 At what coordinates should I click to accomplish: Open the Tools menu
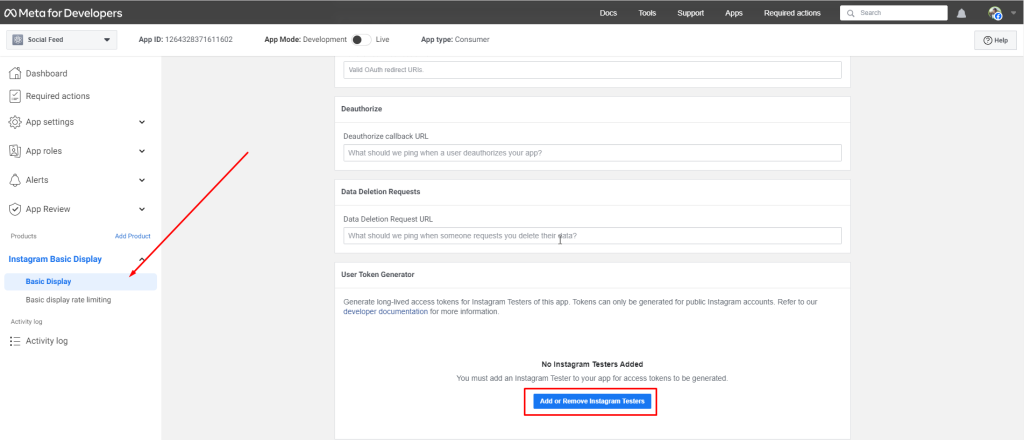(x=647, y=13)
